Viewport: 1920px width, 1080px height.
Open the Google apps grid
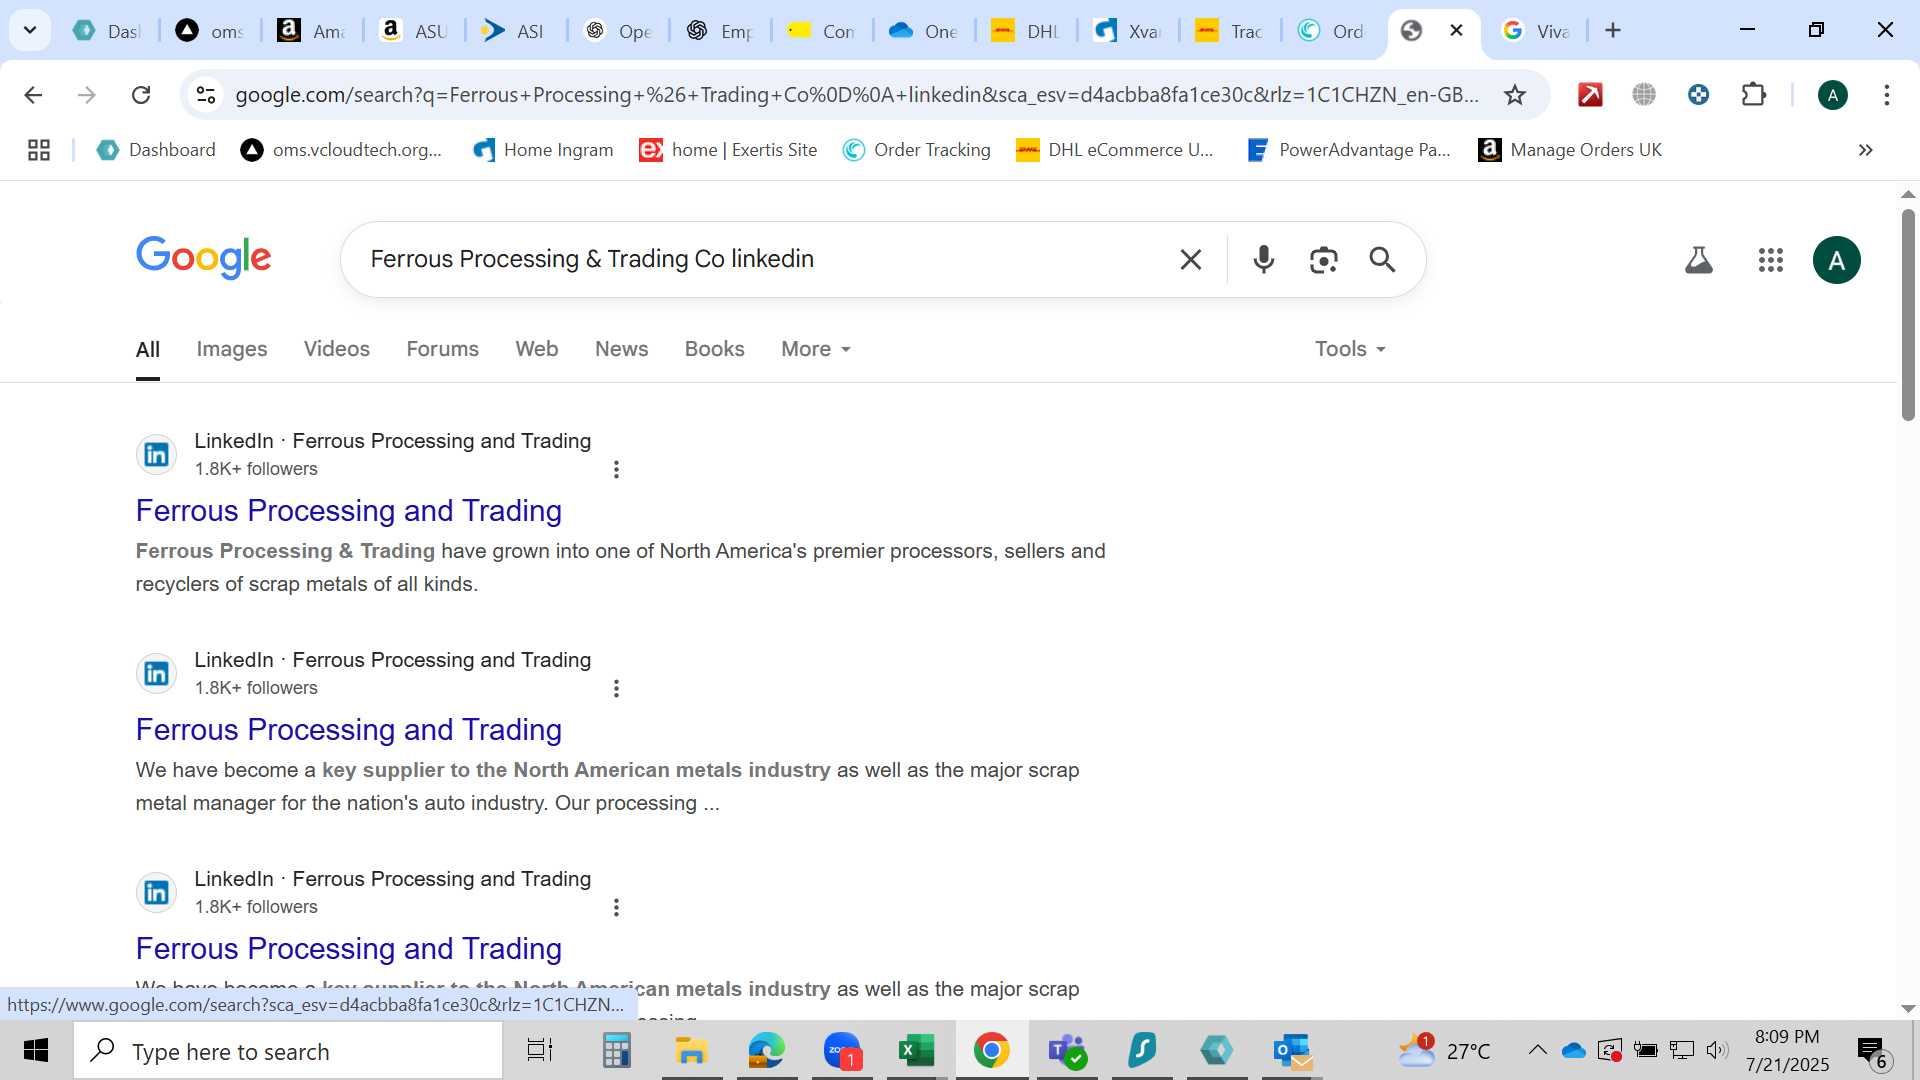1770,260
